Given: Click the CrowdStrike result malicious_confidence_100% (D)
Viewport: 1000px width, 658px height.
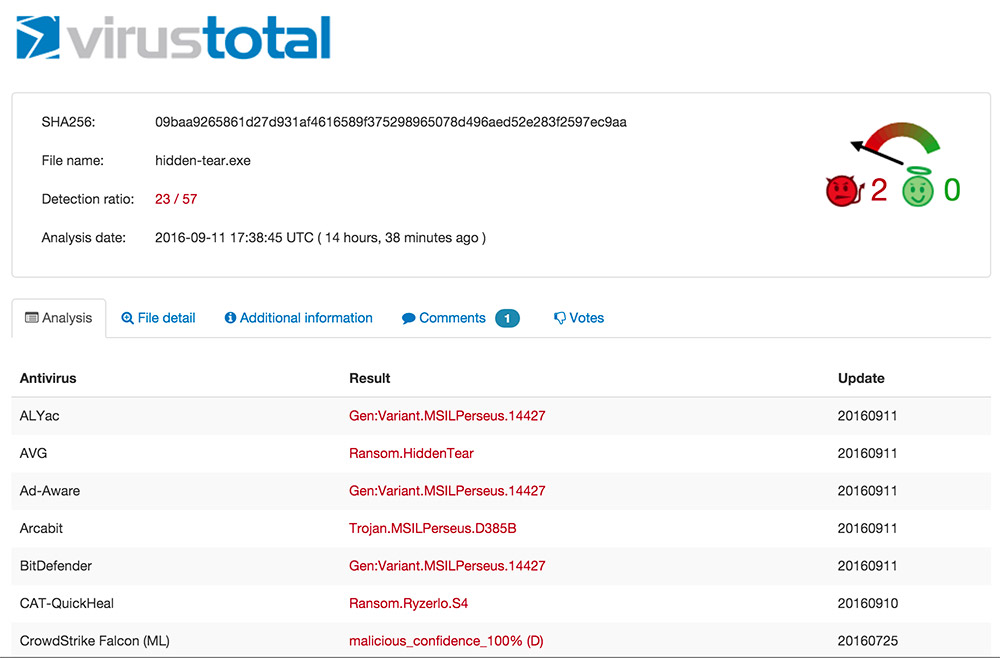Looking at the screenshot, I should coord(446,641).
